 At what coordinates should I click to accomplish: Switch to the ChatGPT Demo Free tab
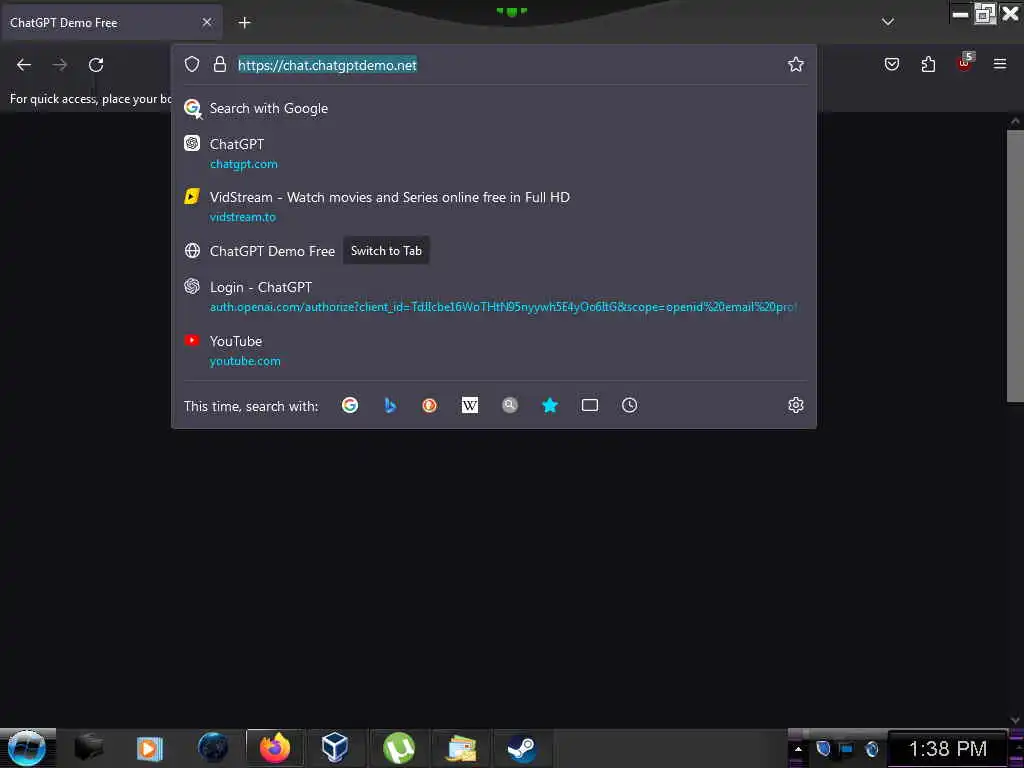point(111,22)
